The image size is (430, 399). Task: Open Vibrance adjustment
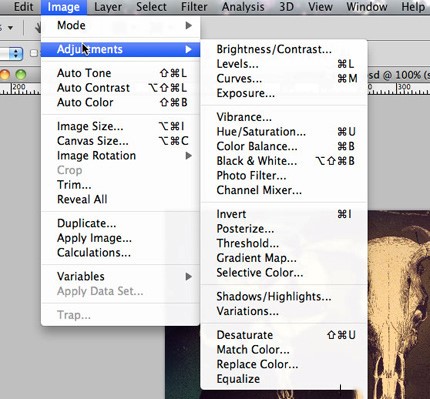click(284, 117)
